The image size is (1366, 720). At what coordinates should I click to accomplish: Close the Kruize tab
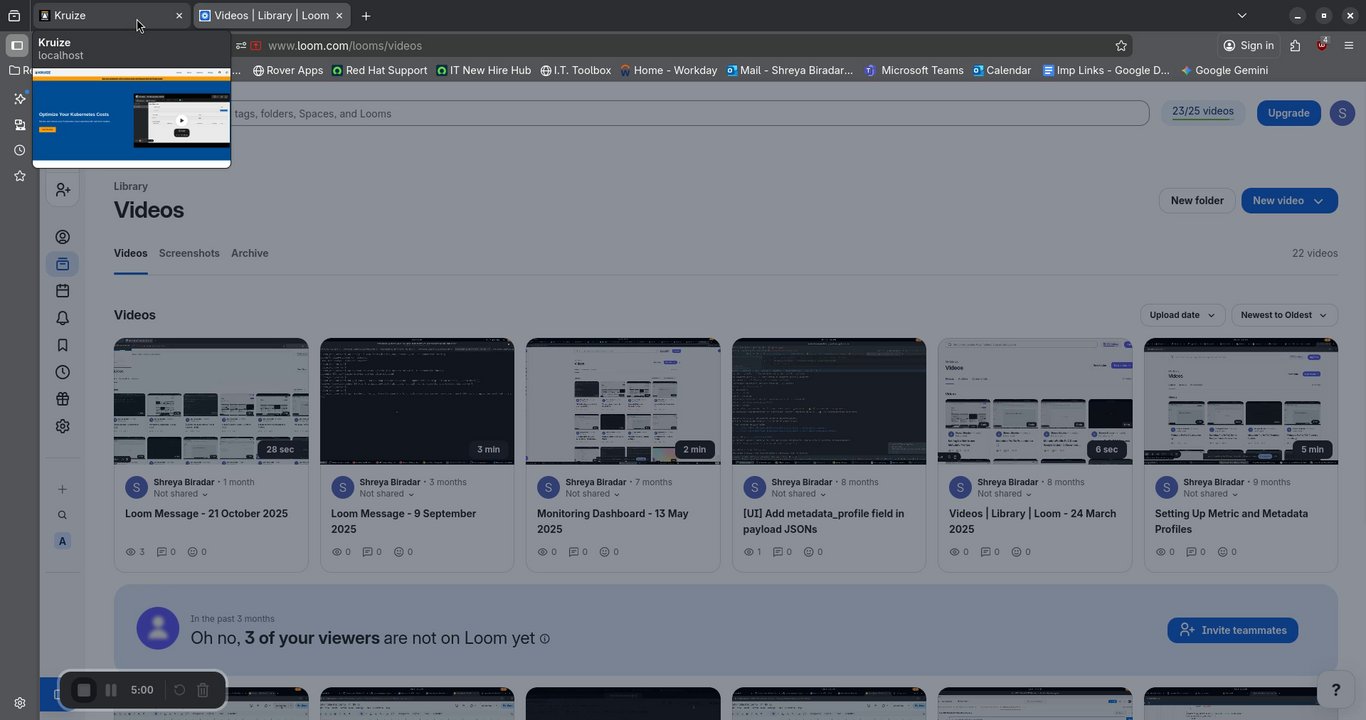179,15
